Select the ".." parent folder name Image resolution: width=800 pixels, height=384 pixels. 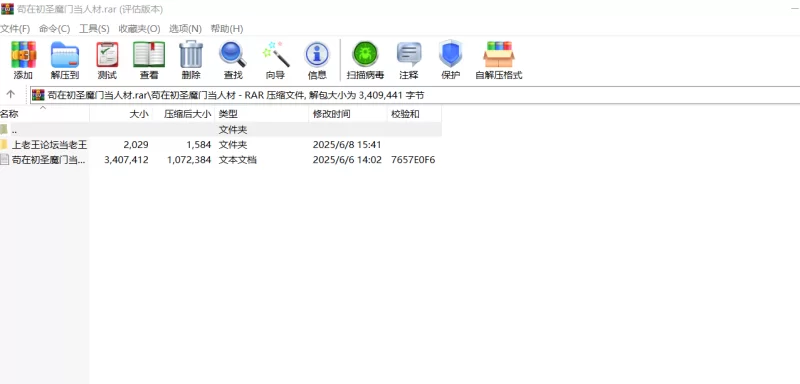point(15,130)
